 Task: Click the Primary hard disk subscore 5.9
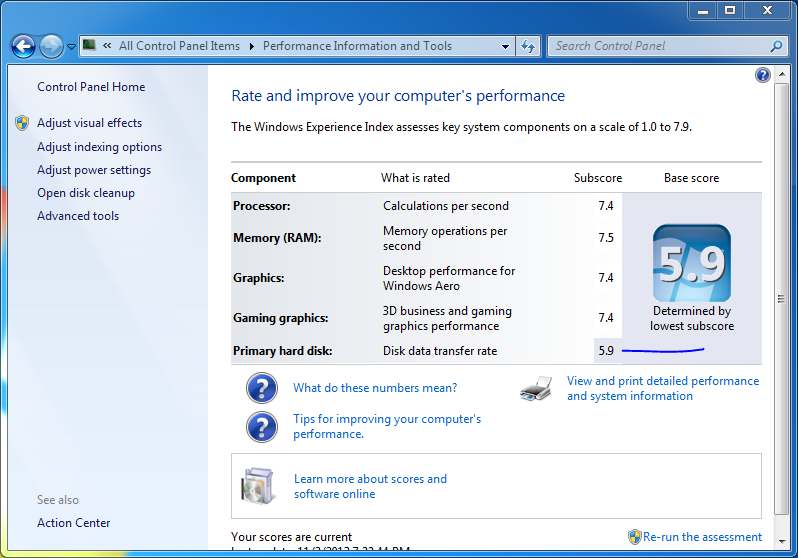point(606,351)
